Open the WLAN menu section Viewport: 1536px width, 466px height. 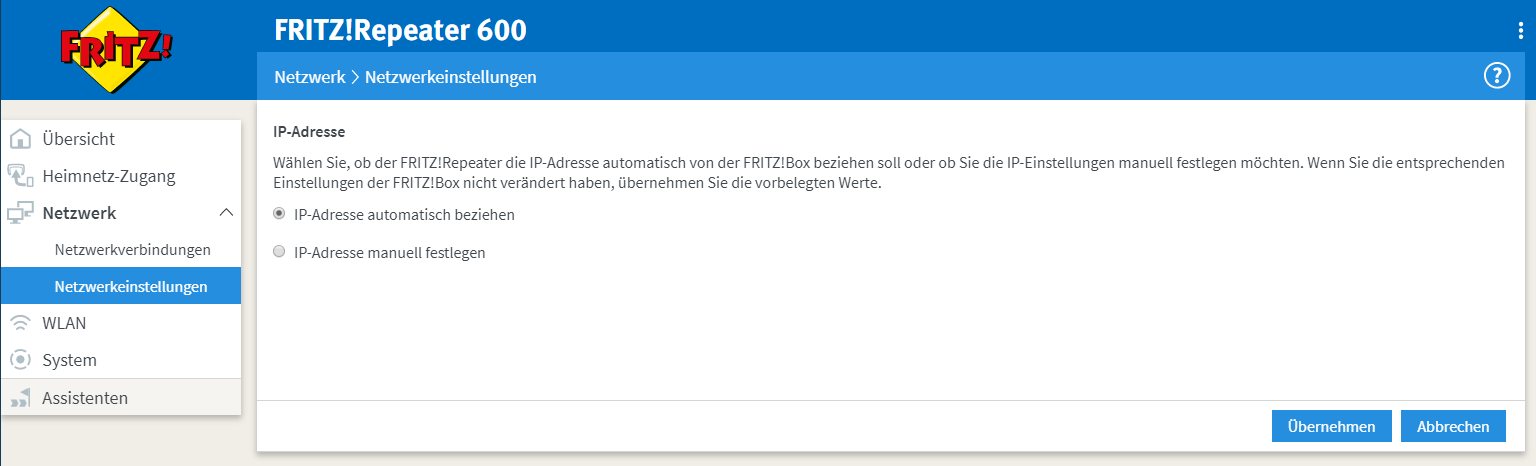tap(64, 323)
